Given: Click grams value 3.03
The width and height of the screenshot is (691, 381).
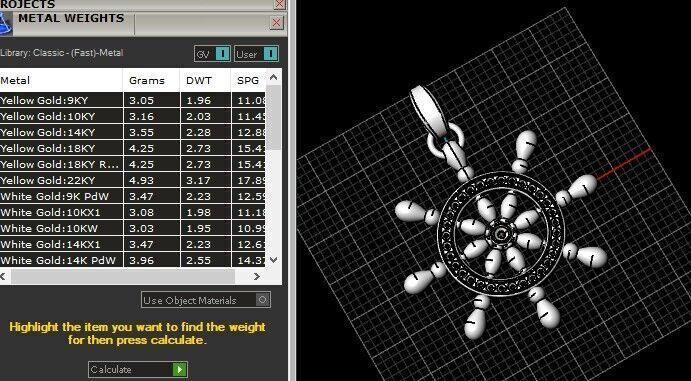Looking at the screenshot, I should click(141, 228).
